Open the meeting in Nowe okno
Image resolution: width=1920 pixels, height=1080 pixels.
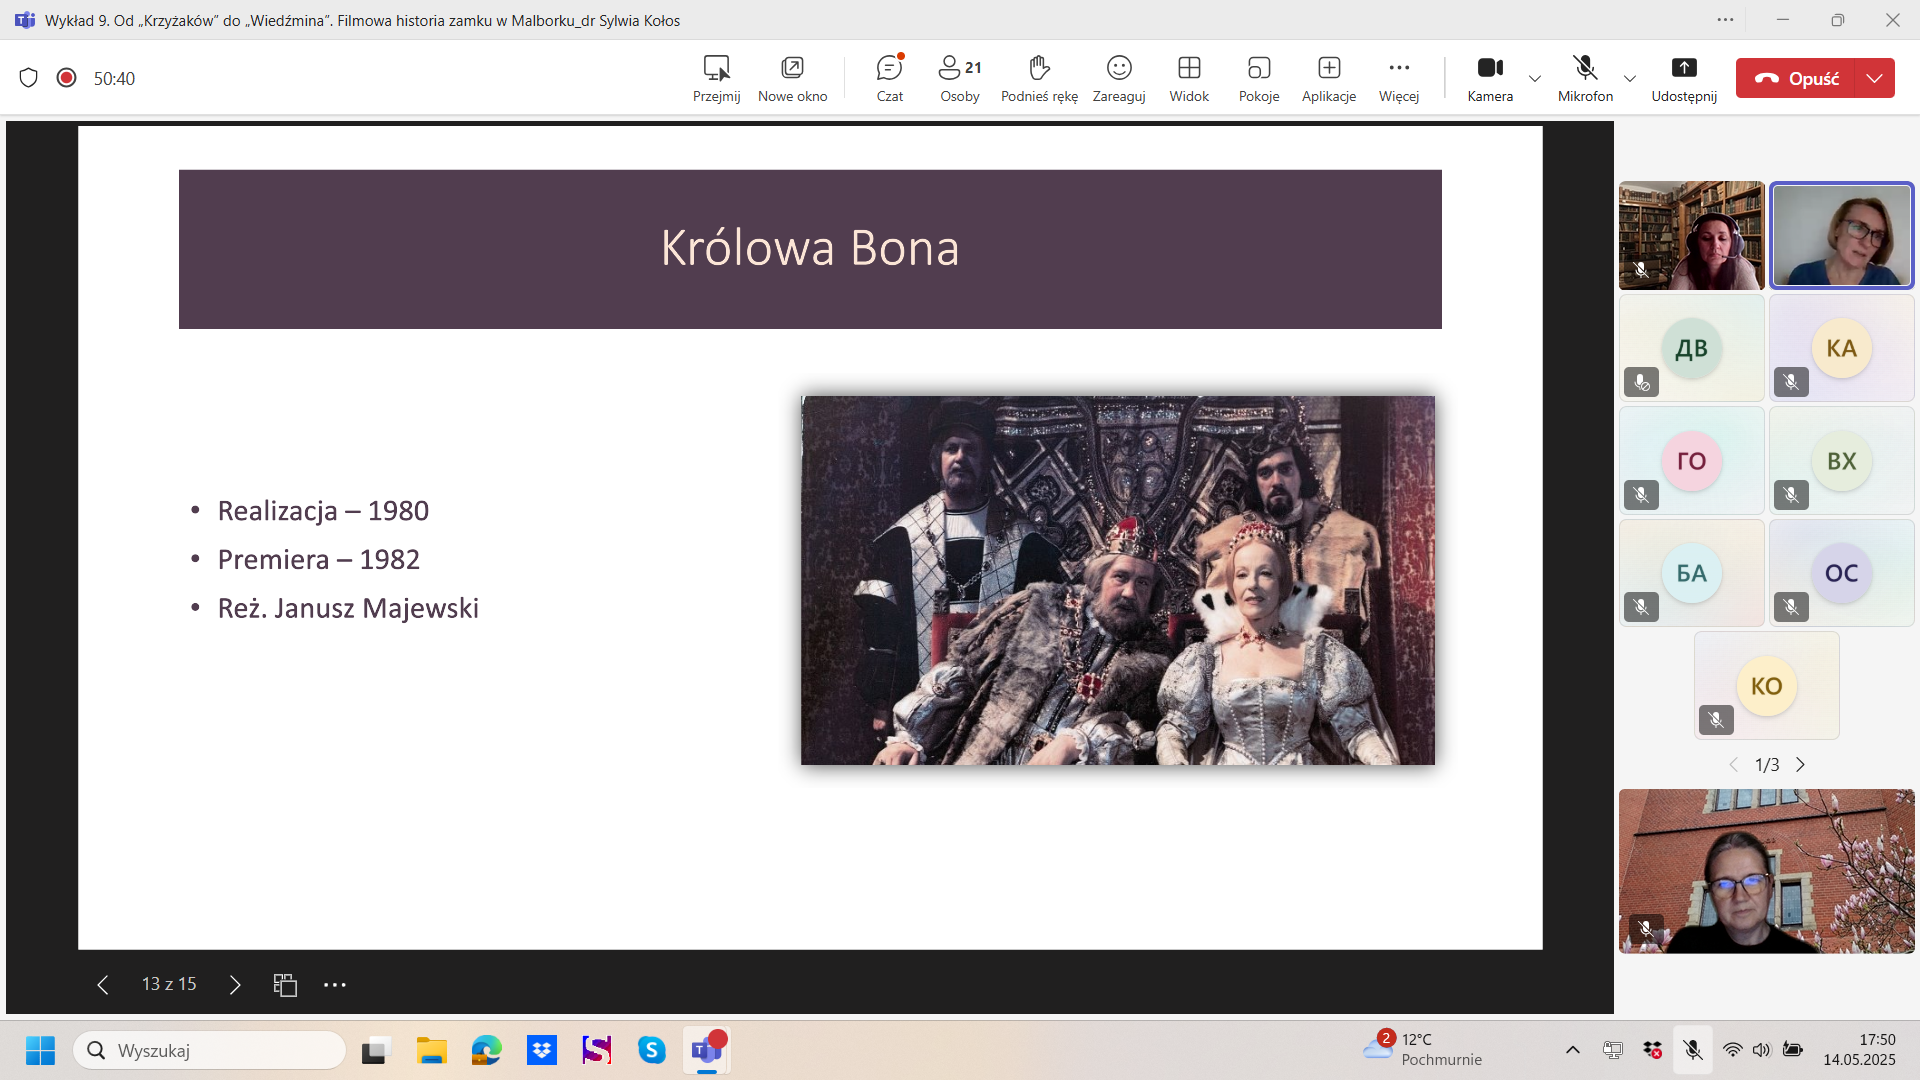pos(792,78)
